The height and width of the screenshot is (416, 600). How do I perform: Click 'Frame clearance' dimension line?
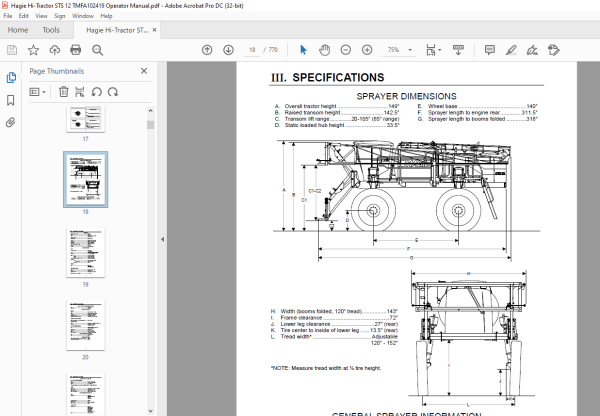pos(334,318)
